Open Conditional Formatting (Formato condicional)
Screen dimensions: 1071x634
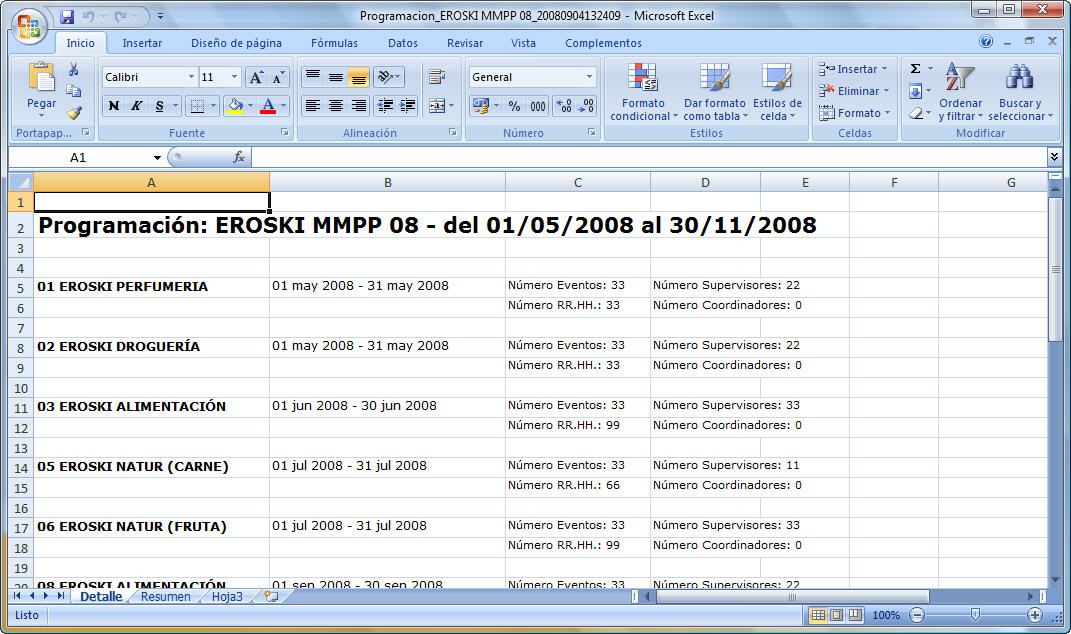pos(640,93)
